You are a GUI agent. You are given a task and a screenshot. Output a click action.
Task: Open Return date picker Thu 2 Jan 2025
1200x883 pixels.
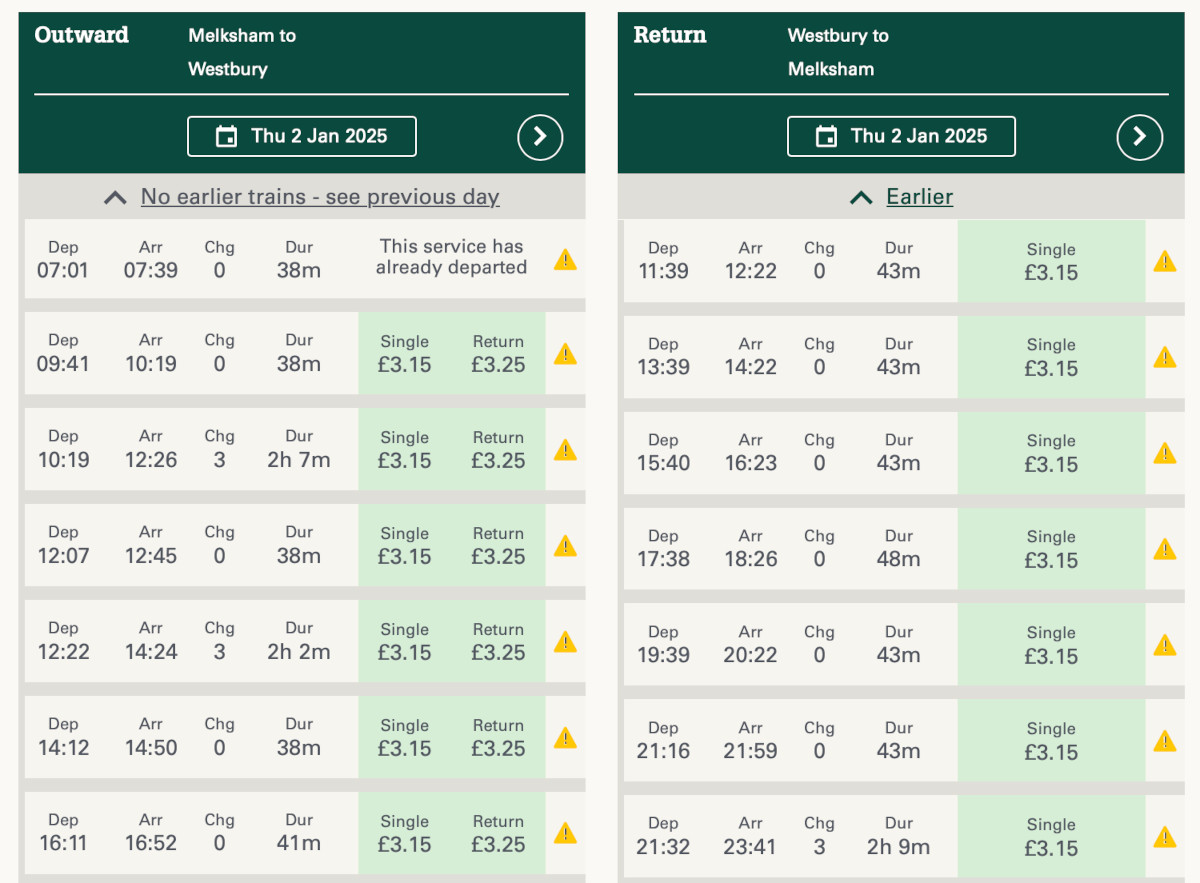pyautogui.click(x=901, y=137)
